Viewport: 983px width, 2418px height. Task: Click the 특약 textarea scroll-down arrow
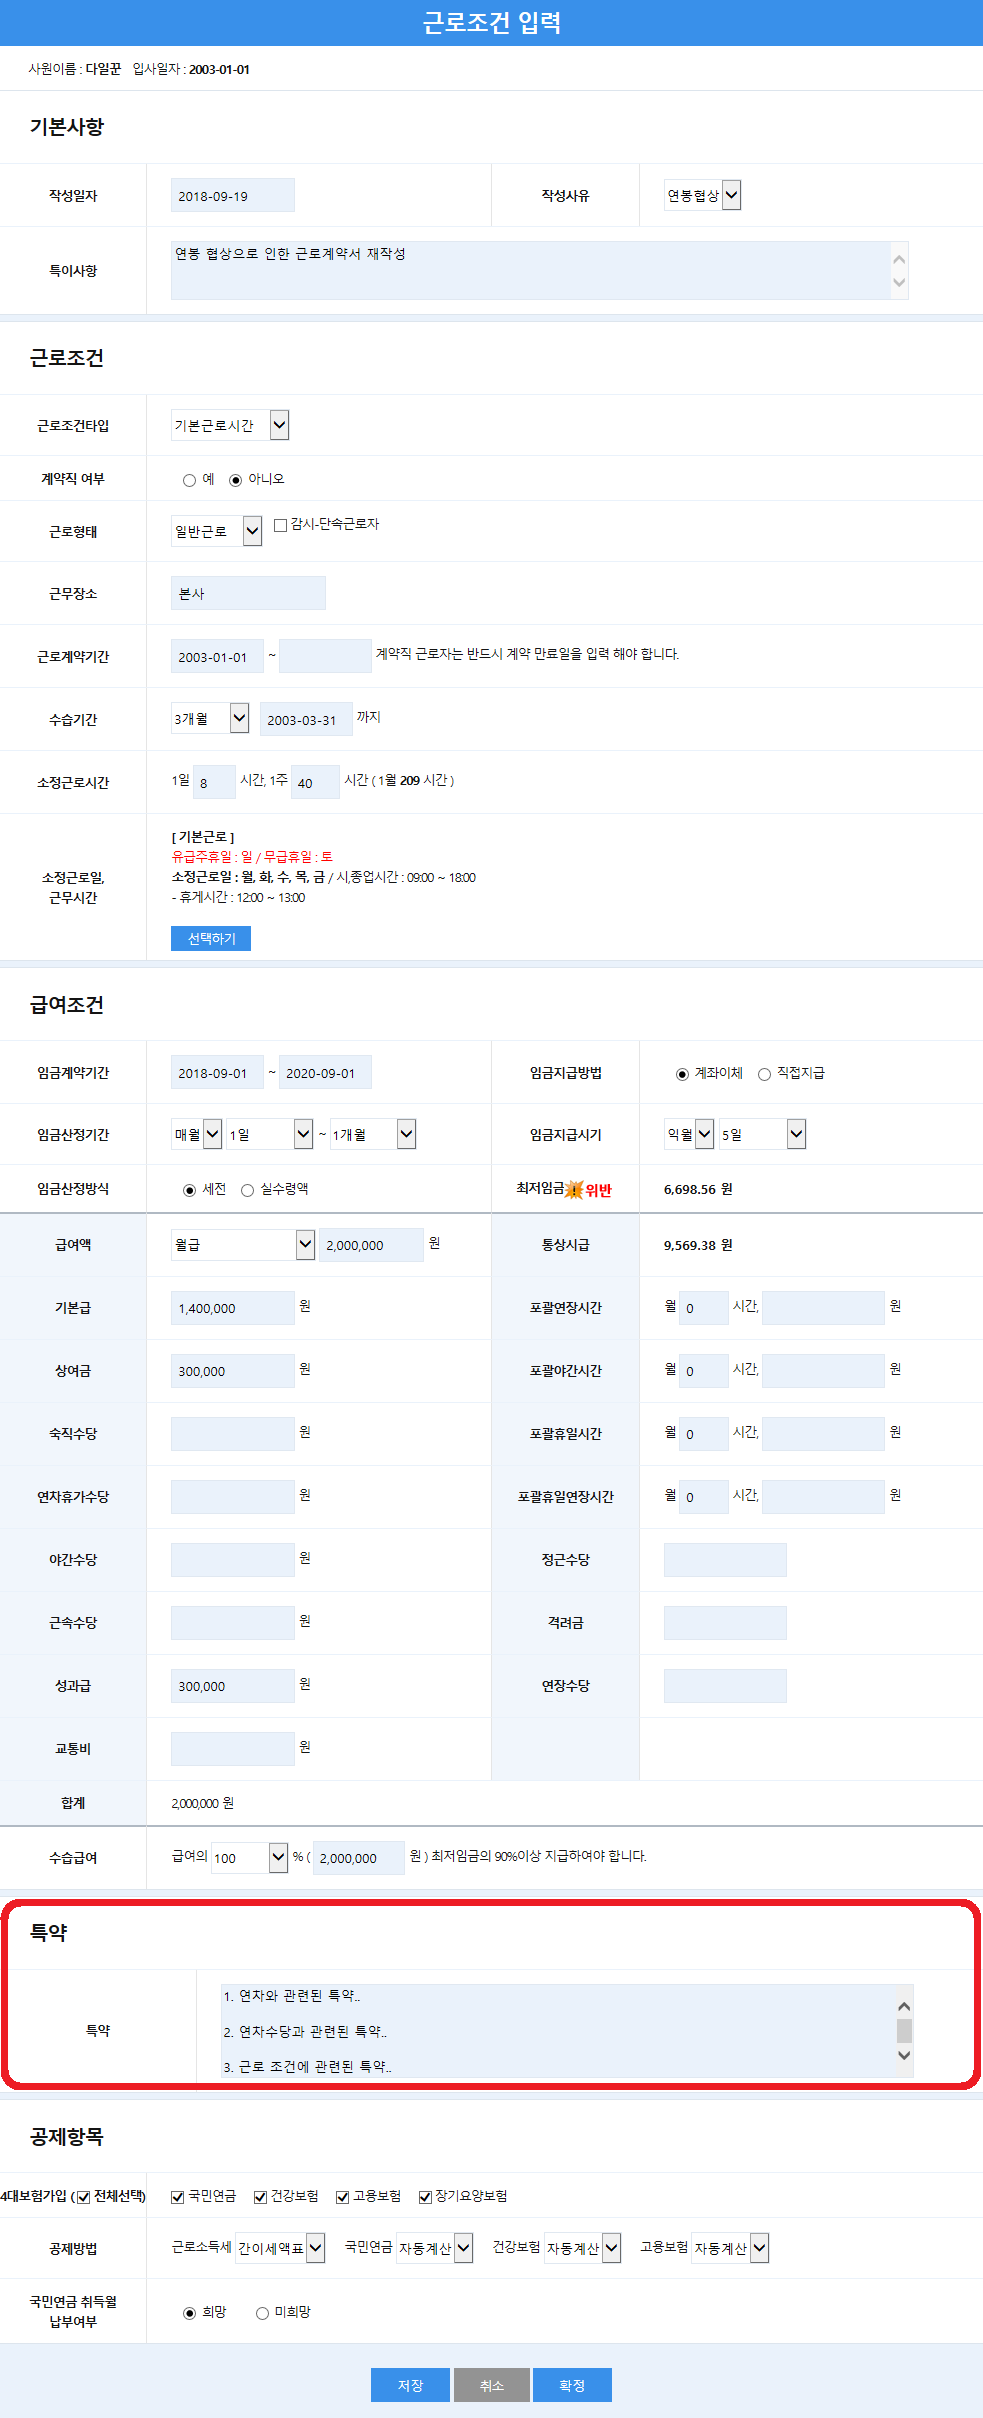pyautogui.click(x=904, y=2055)
